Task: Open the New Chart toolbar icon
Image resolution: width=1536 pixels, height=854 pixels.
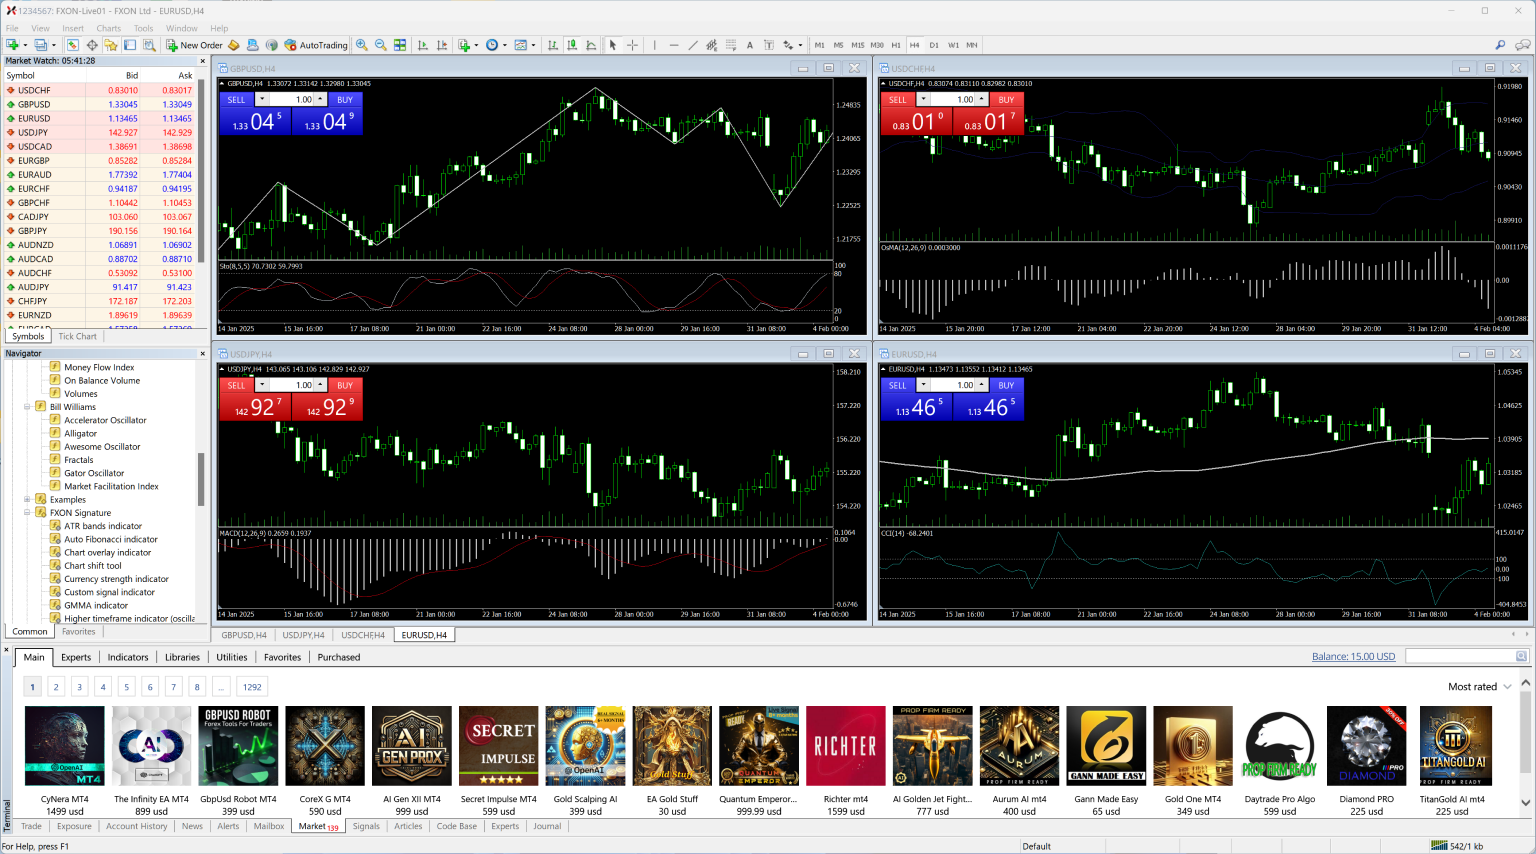Action: point(13,45)
